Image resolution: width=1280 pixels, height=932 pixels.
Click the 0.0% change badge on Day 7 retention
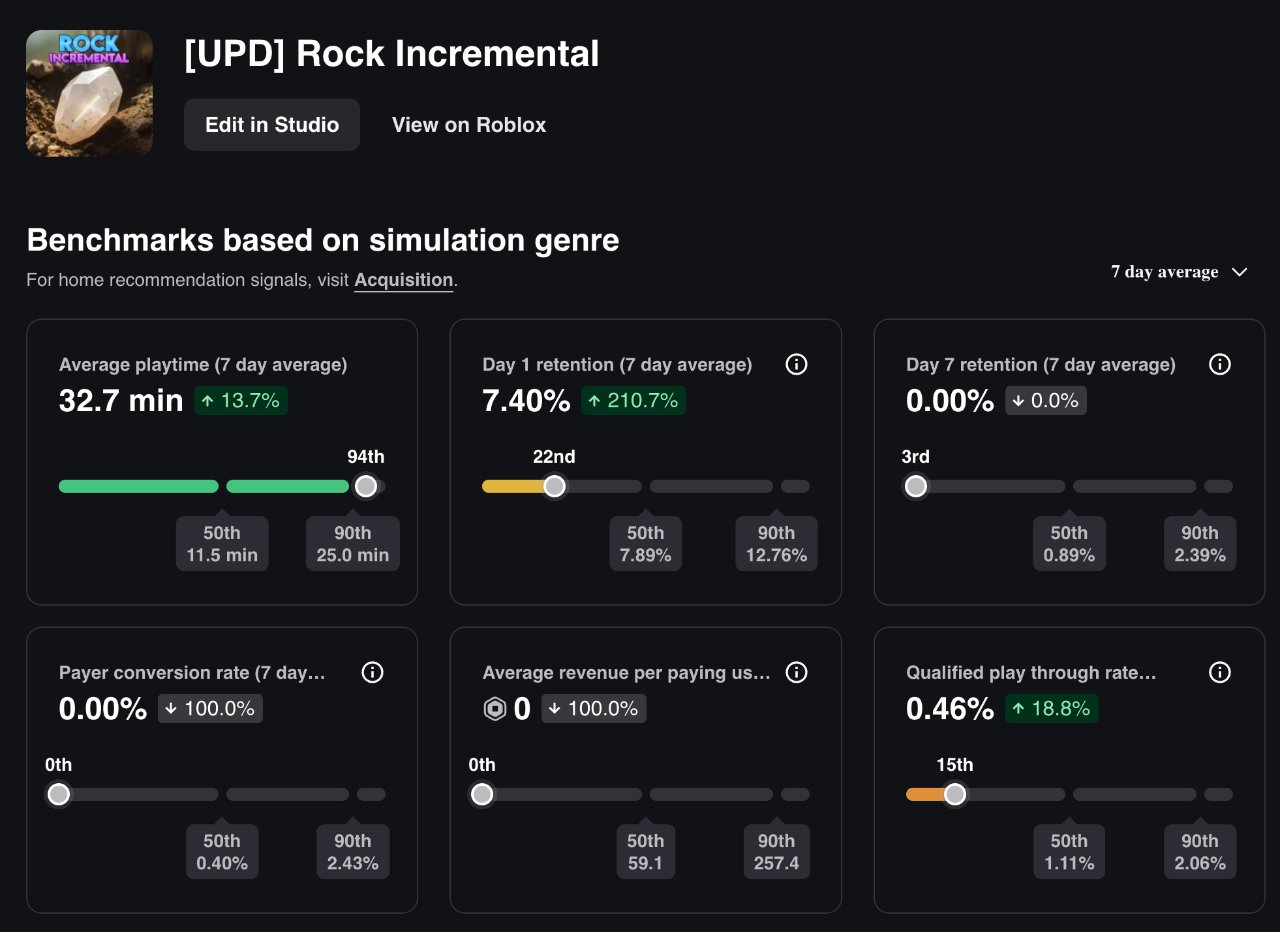[x=1046, y=401]
